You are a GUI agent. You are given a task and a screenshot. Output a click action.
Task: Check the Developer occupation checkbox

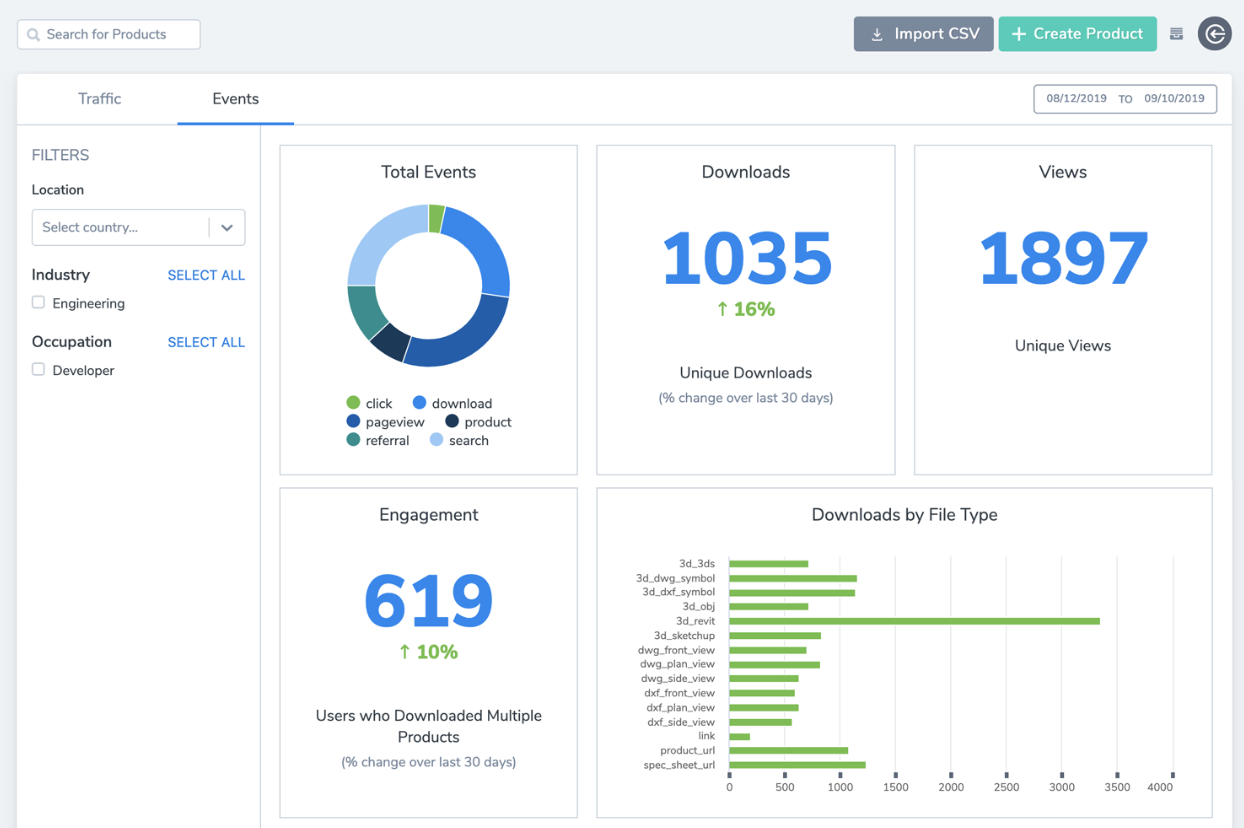[39, 370]
